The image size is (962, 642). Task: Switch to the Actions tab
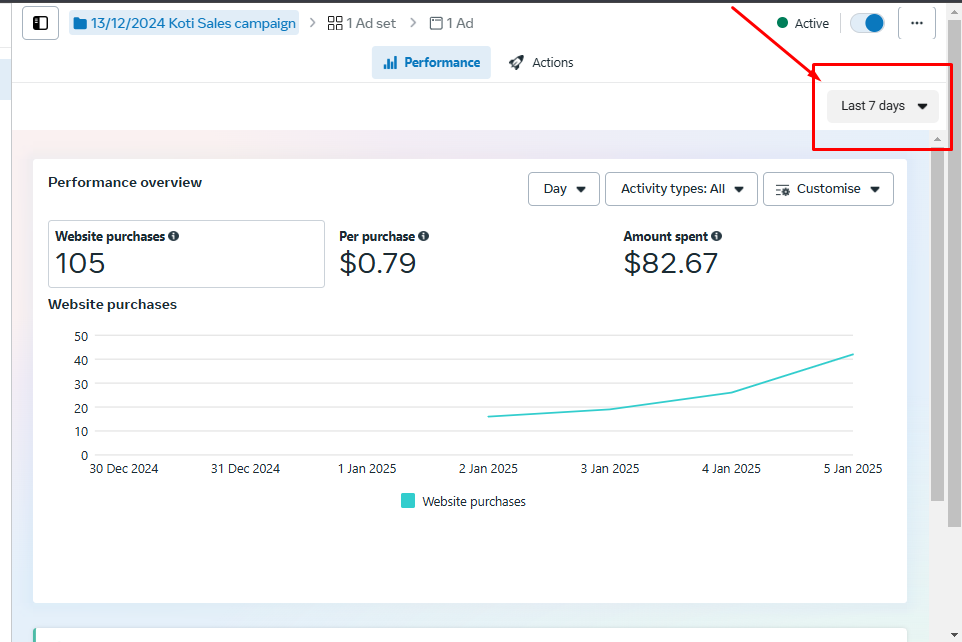pyautogui.click(x=541, y=62)
